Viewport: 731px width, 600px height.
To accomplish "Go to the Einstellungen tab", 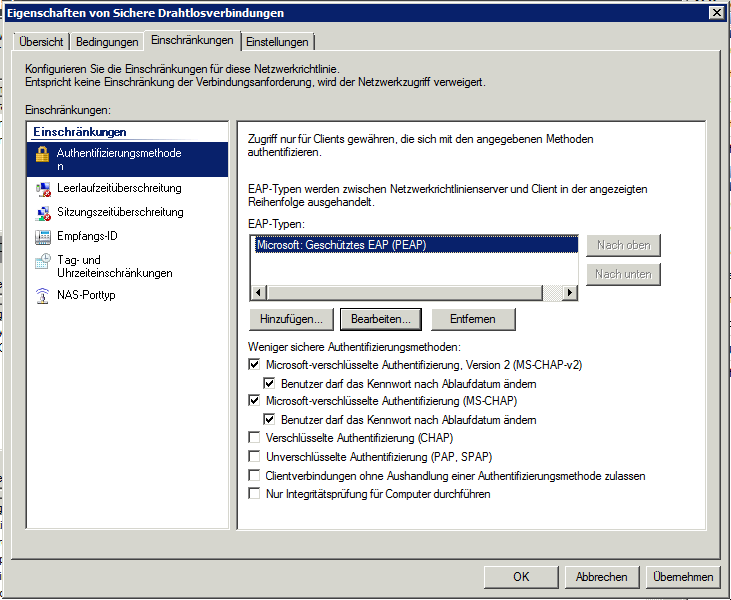I will 278,42.
